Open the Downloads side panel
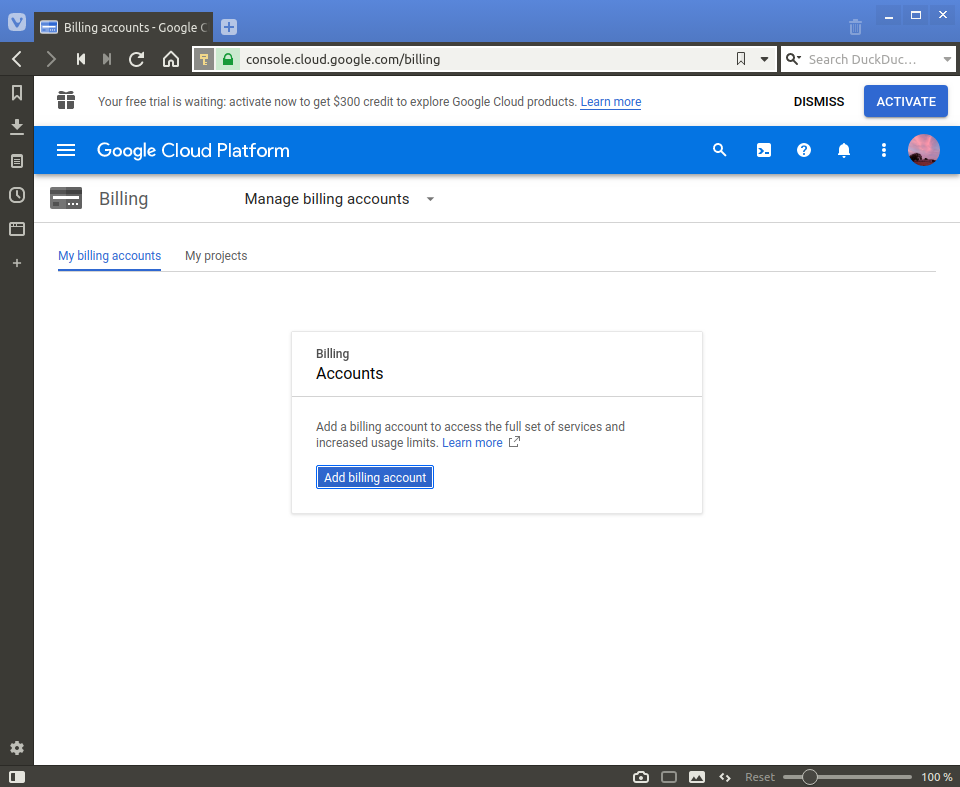 17,127
